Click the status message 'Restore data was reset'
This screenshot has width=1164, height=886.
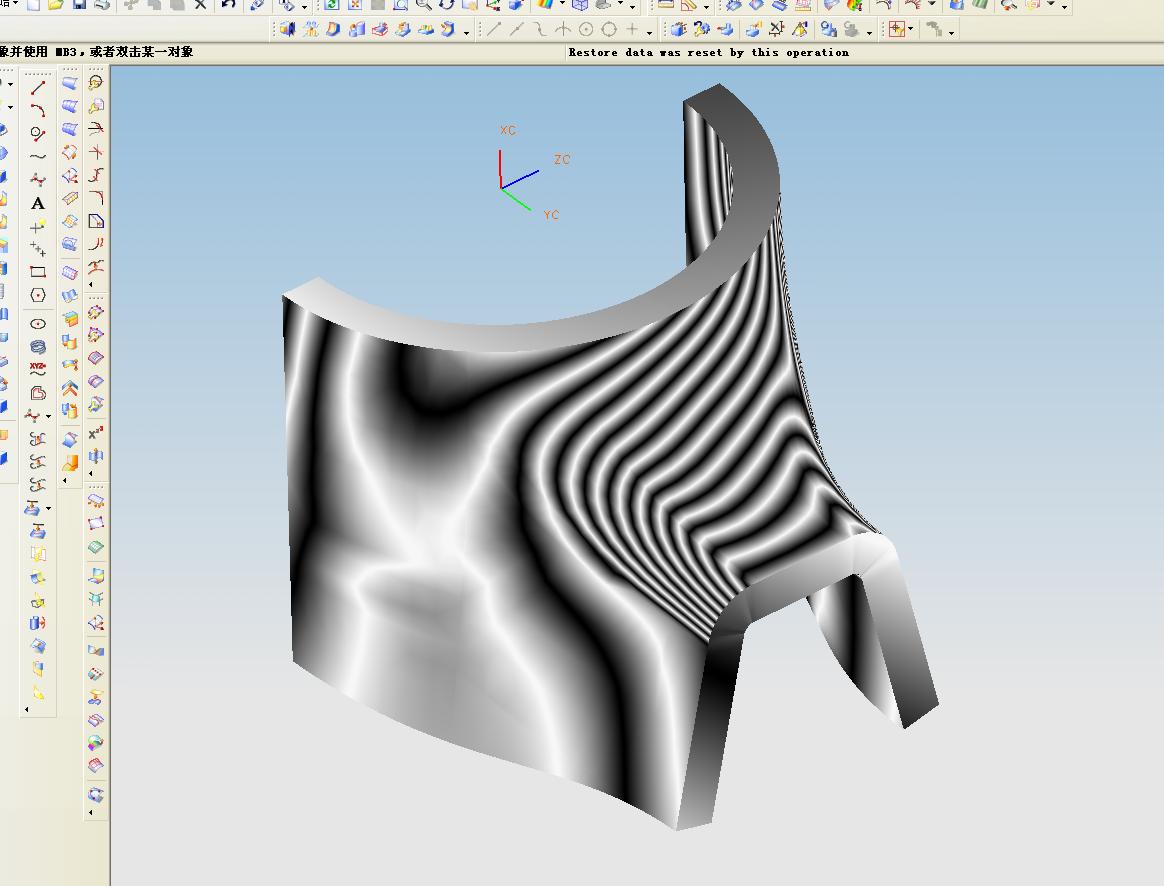click(708, 53)
